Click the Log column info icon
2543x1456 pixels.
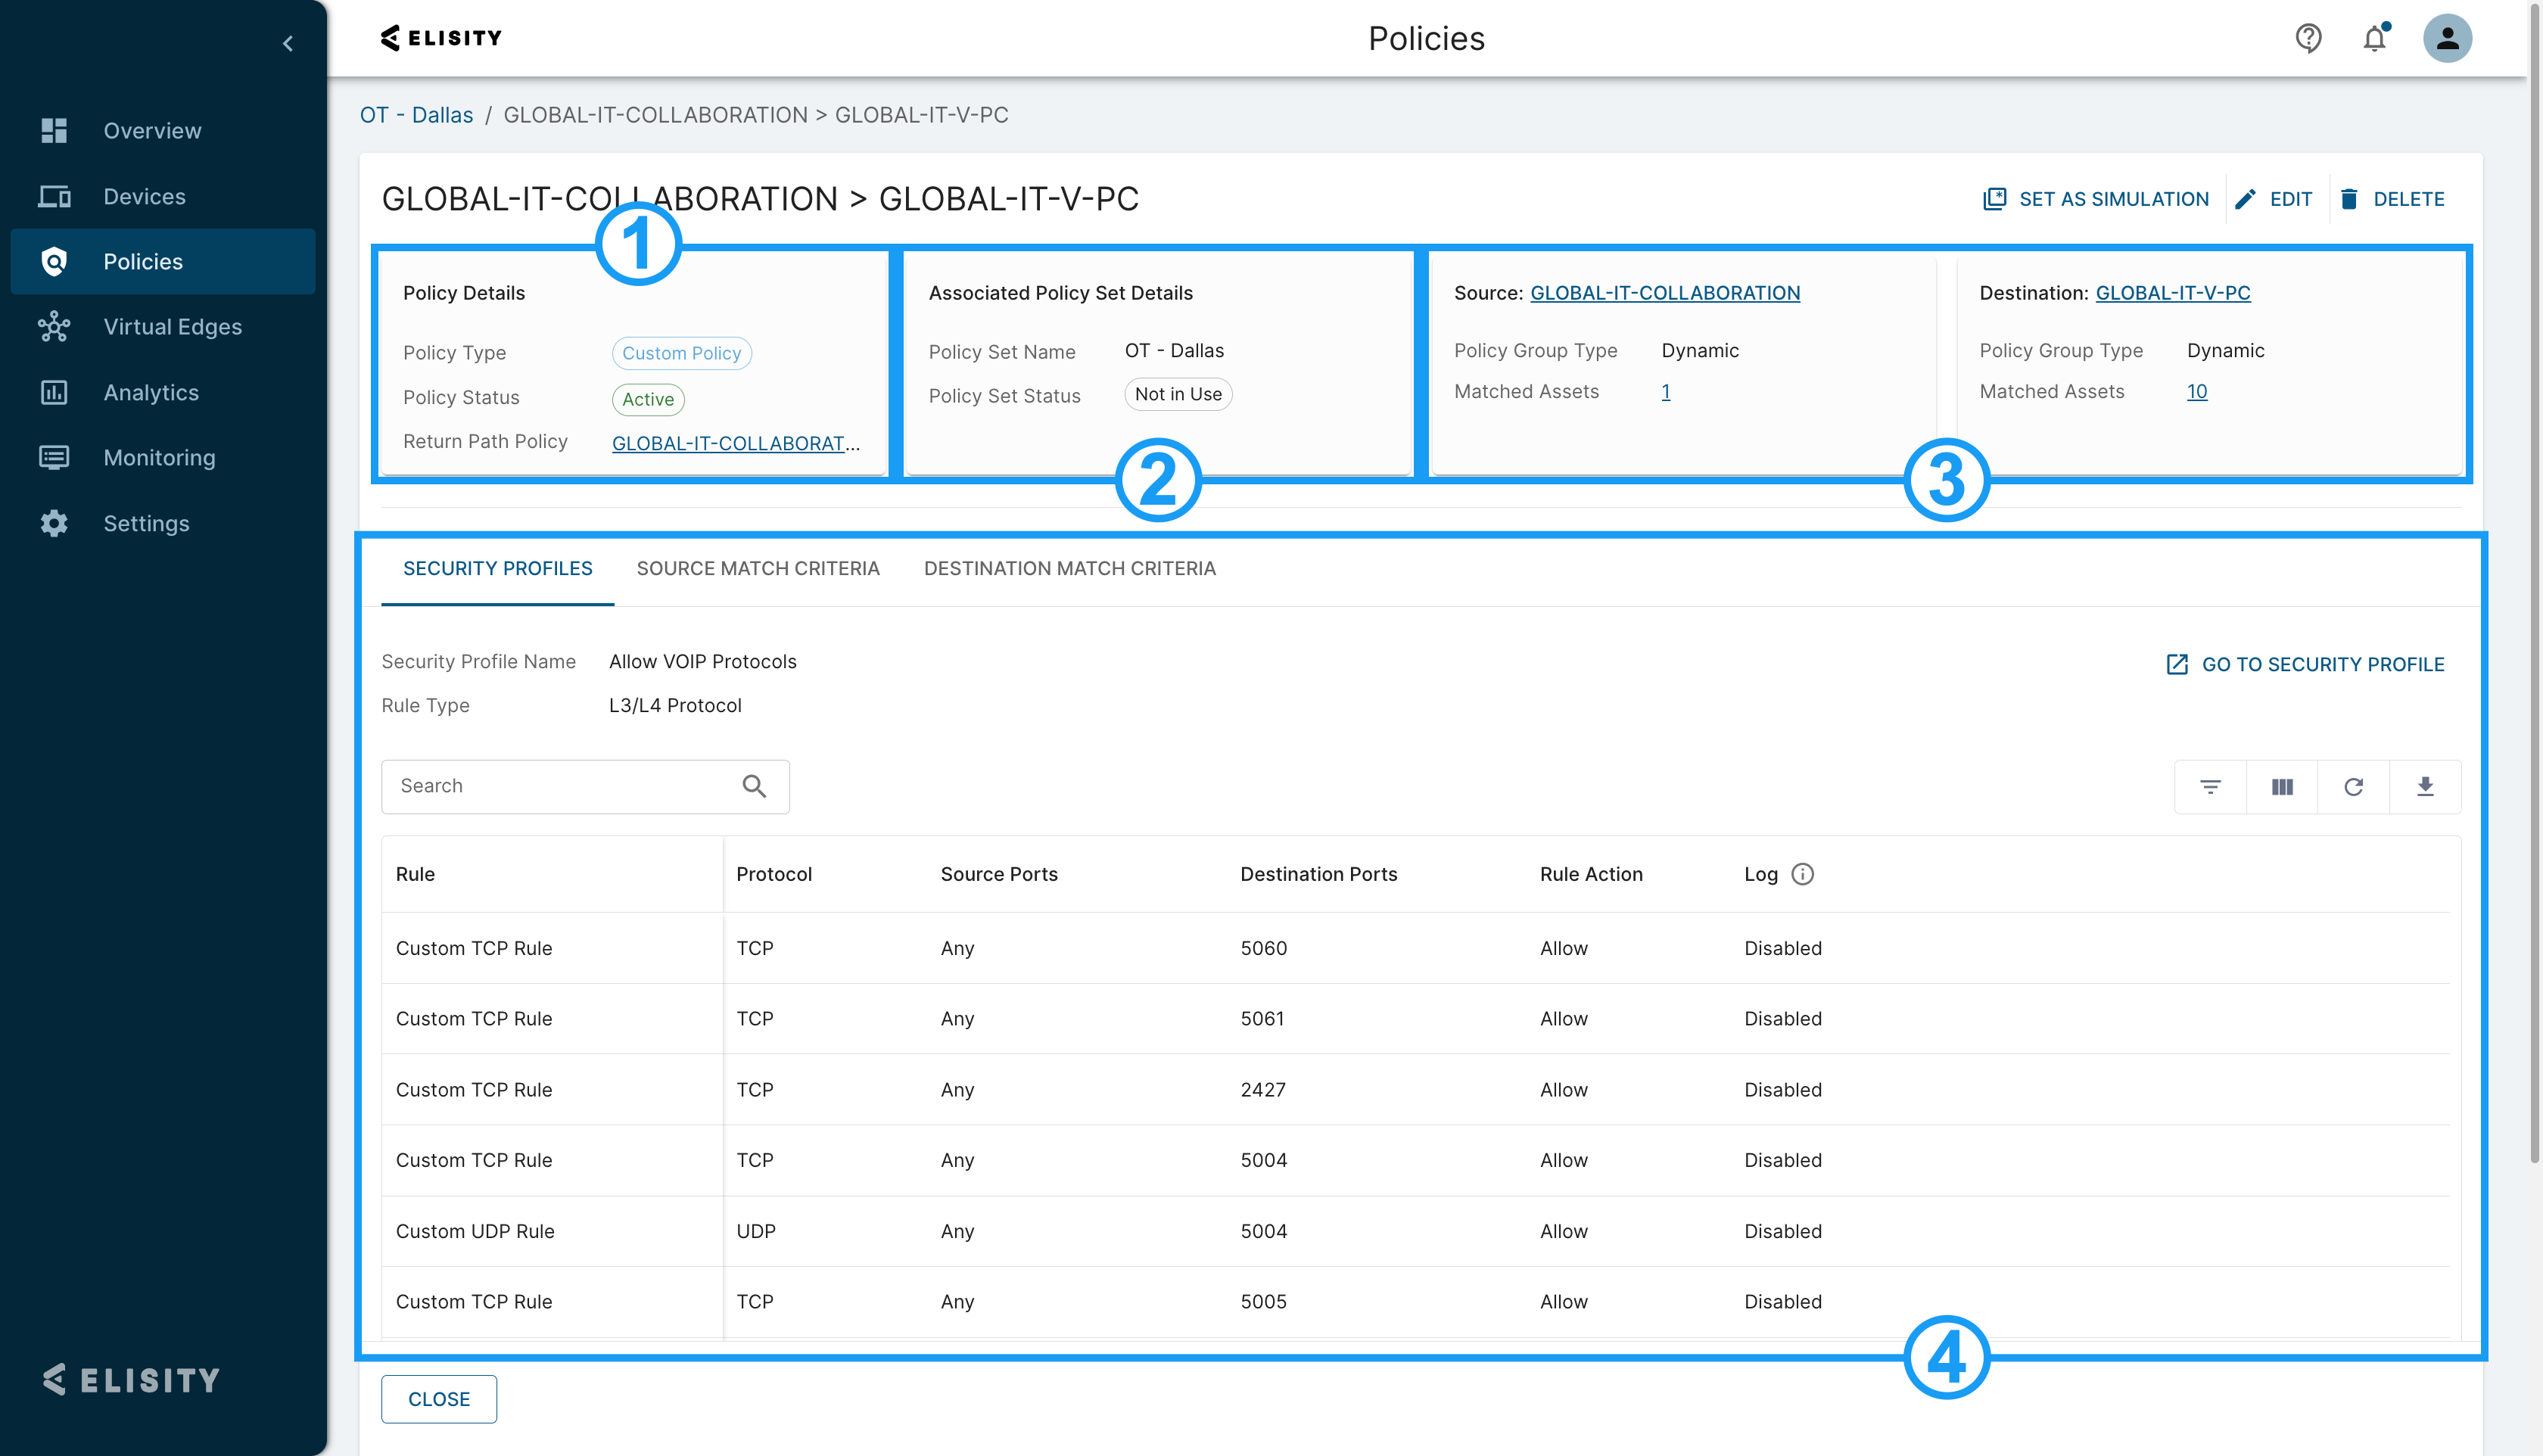(1802, 874)
